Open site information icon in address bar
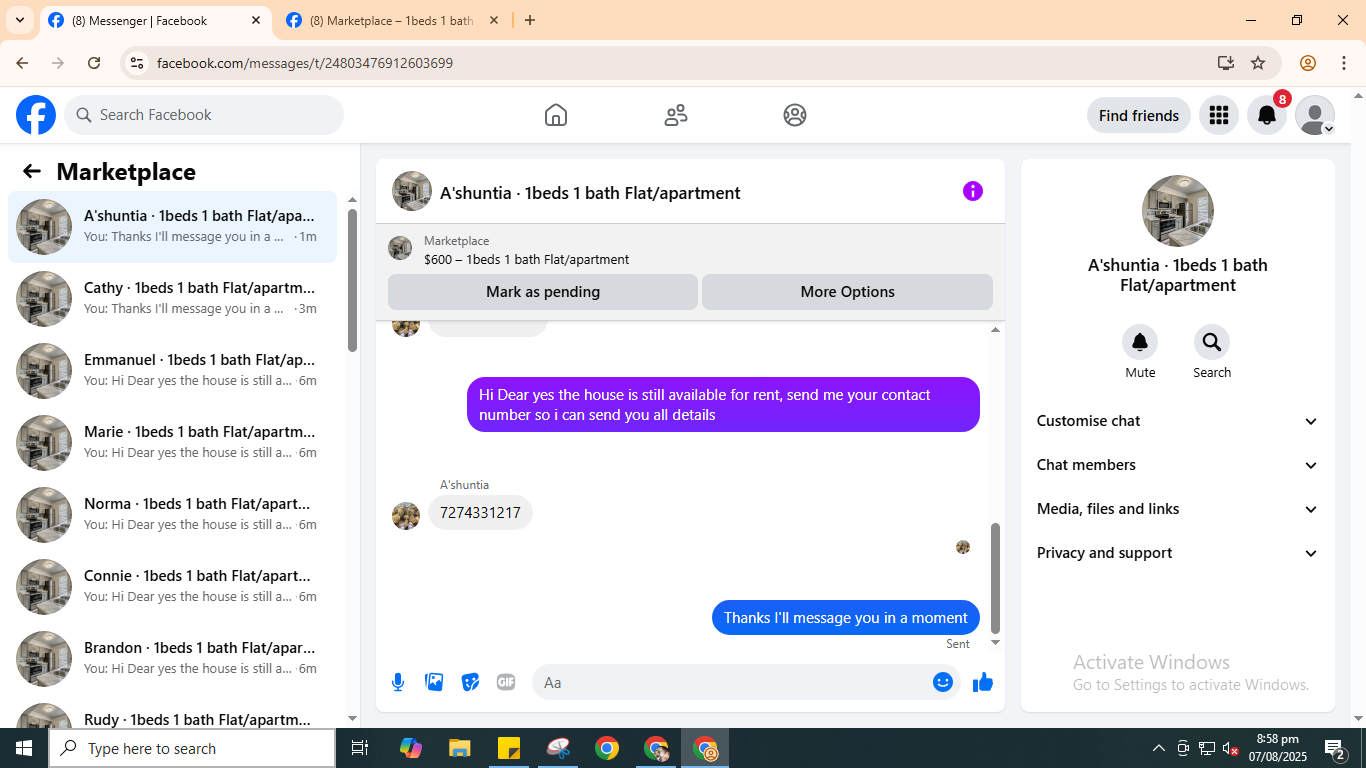The height and width of the screenshot is (768, 1366). point(138,63)
